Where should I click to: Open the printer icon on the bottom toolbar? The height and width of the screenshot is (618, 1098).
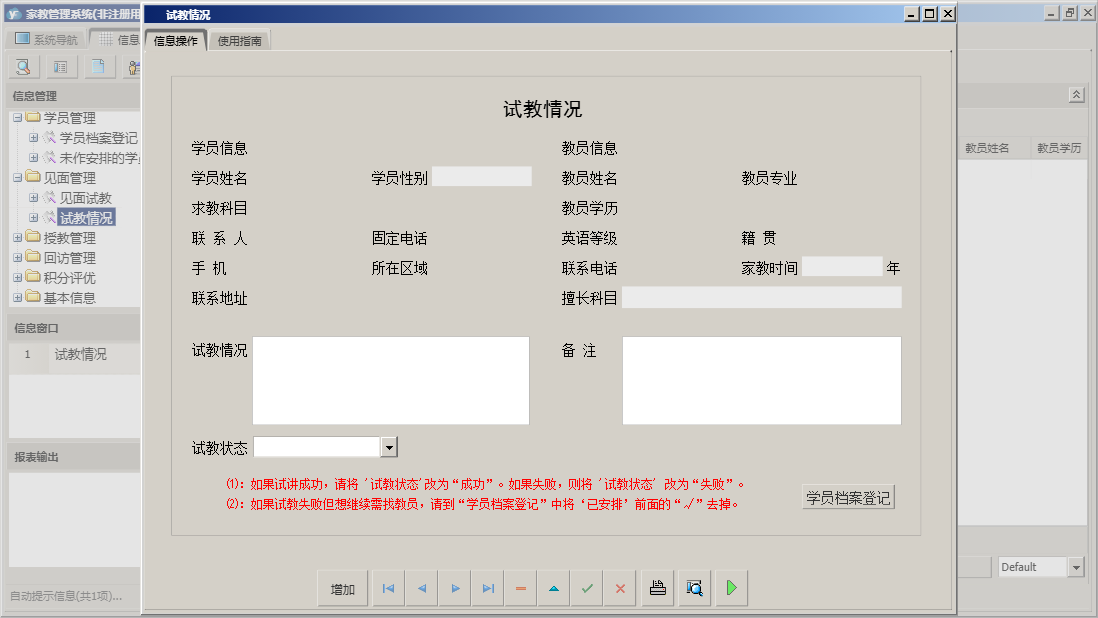657,588
